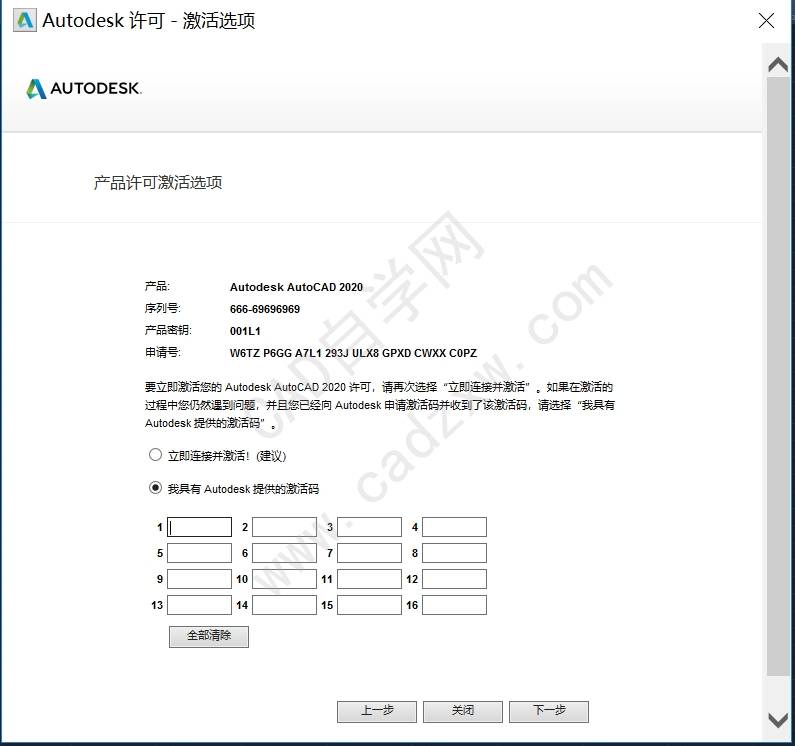Focus activation code field 9
Screen dimensions: 795x746
(199, 579)
